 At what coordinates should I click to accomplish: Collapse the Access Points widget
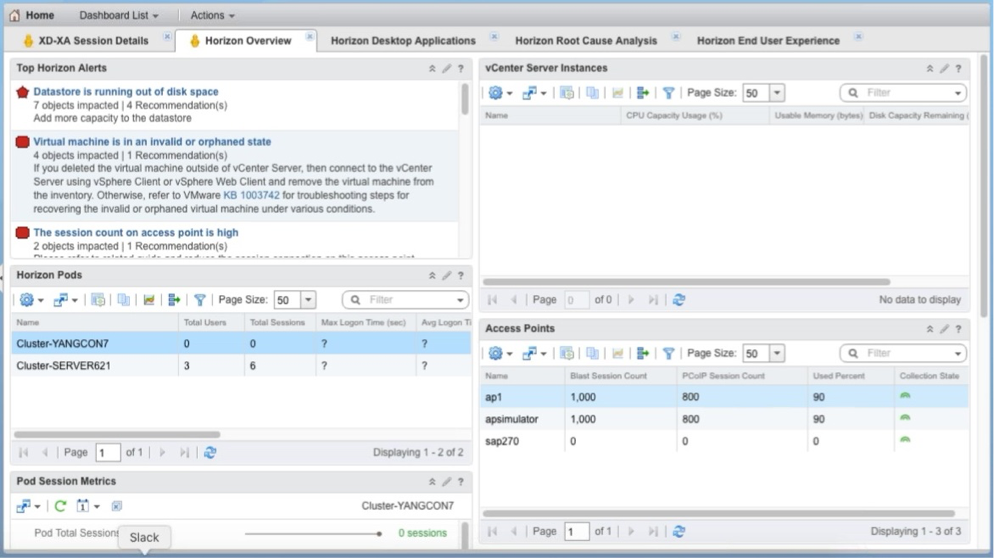[x=929, y=329]
